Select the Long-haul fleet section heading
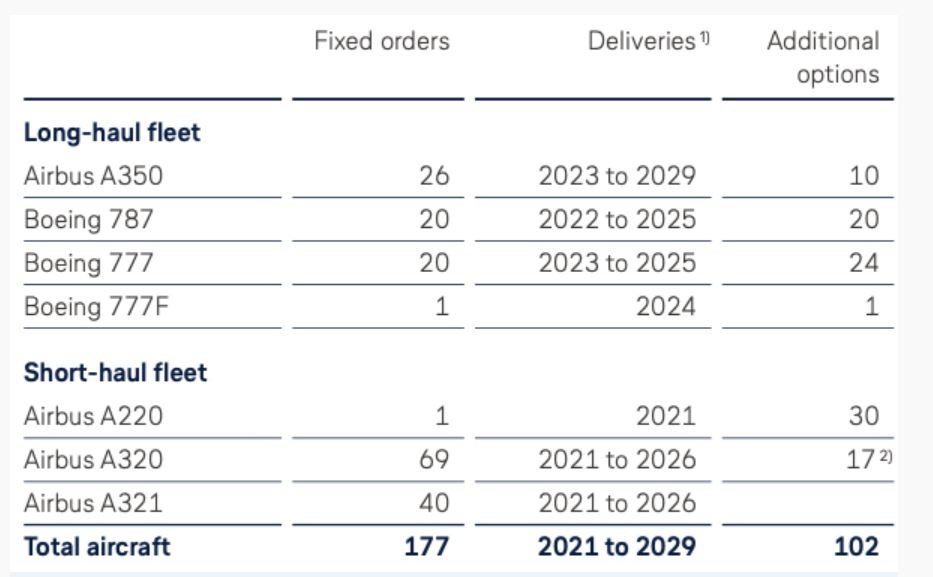 (112, 133)
